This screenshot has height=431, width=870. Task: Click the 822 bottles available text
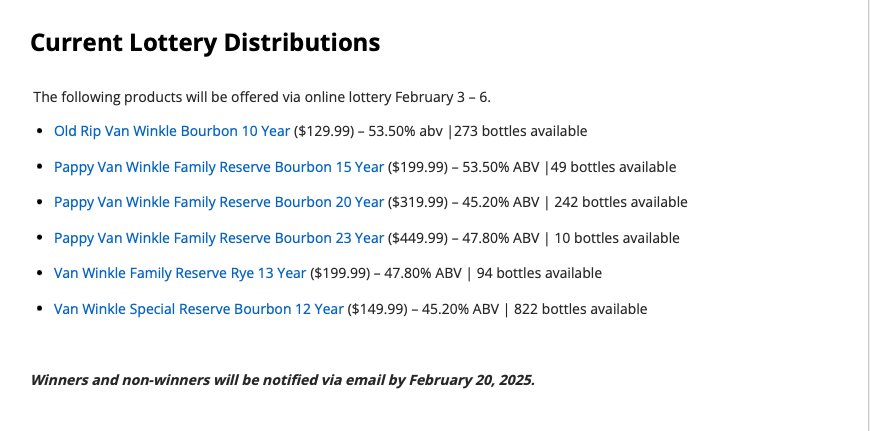[580, 309]
